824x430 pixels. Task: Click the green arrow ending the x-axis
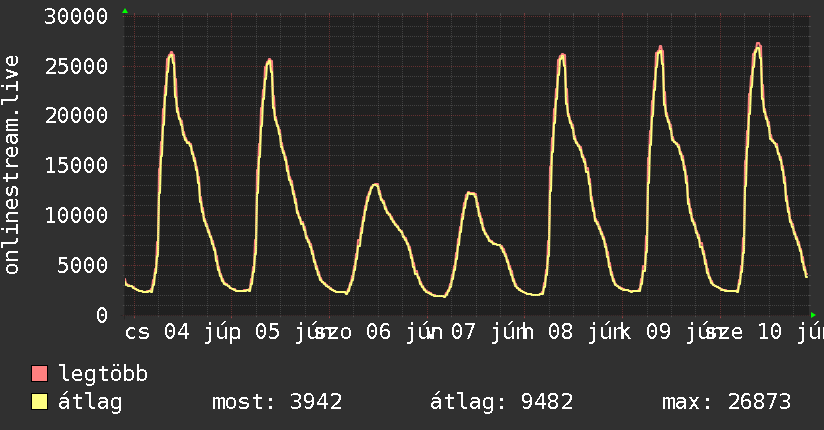click(813, 315)
